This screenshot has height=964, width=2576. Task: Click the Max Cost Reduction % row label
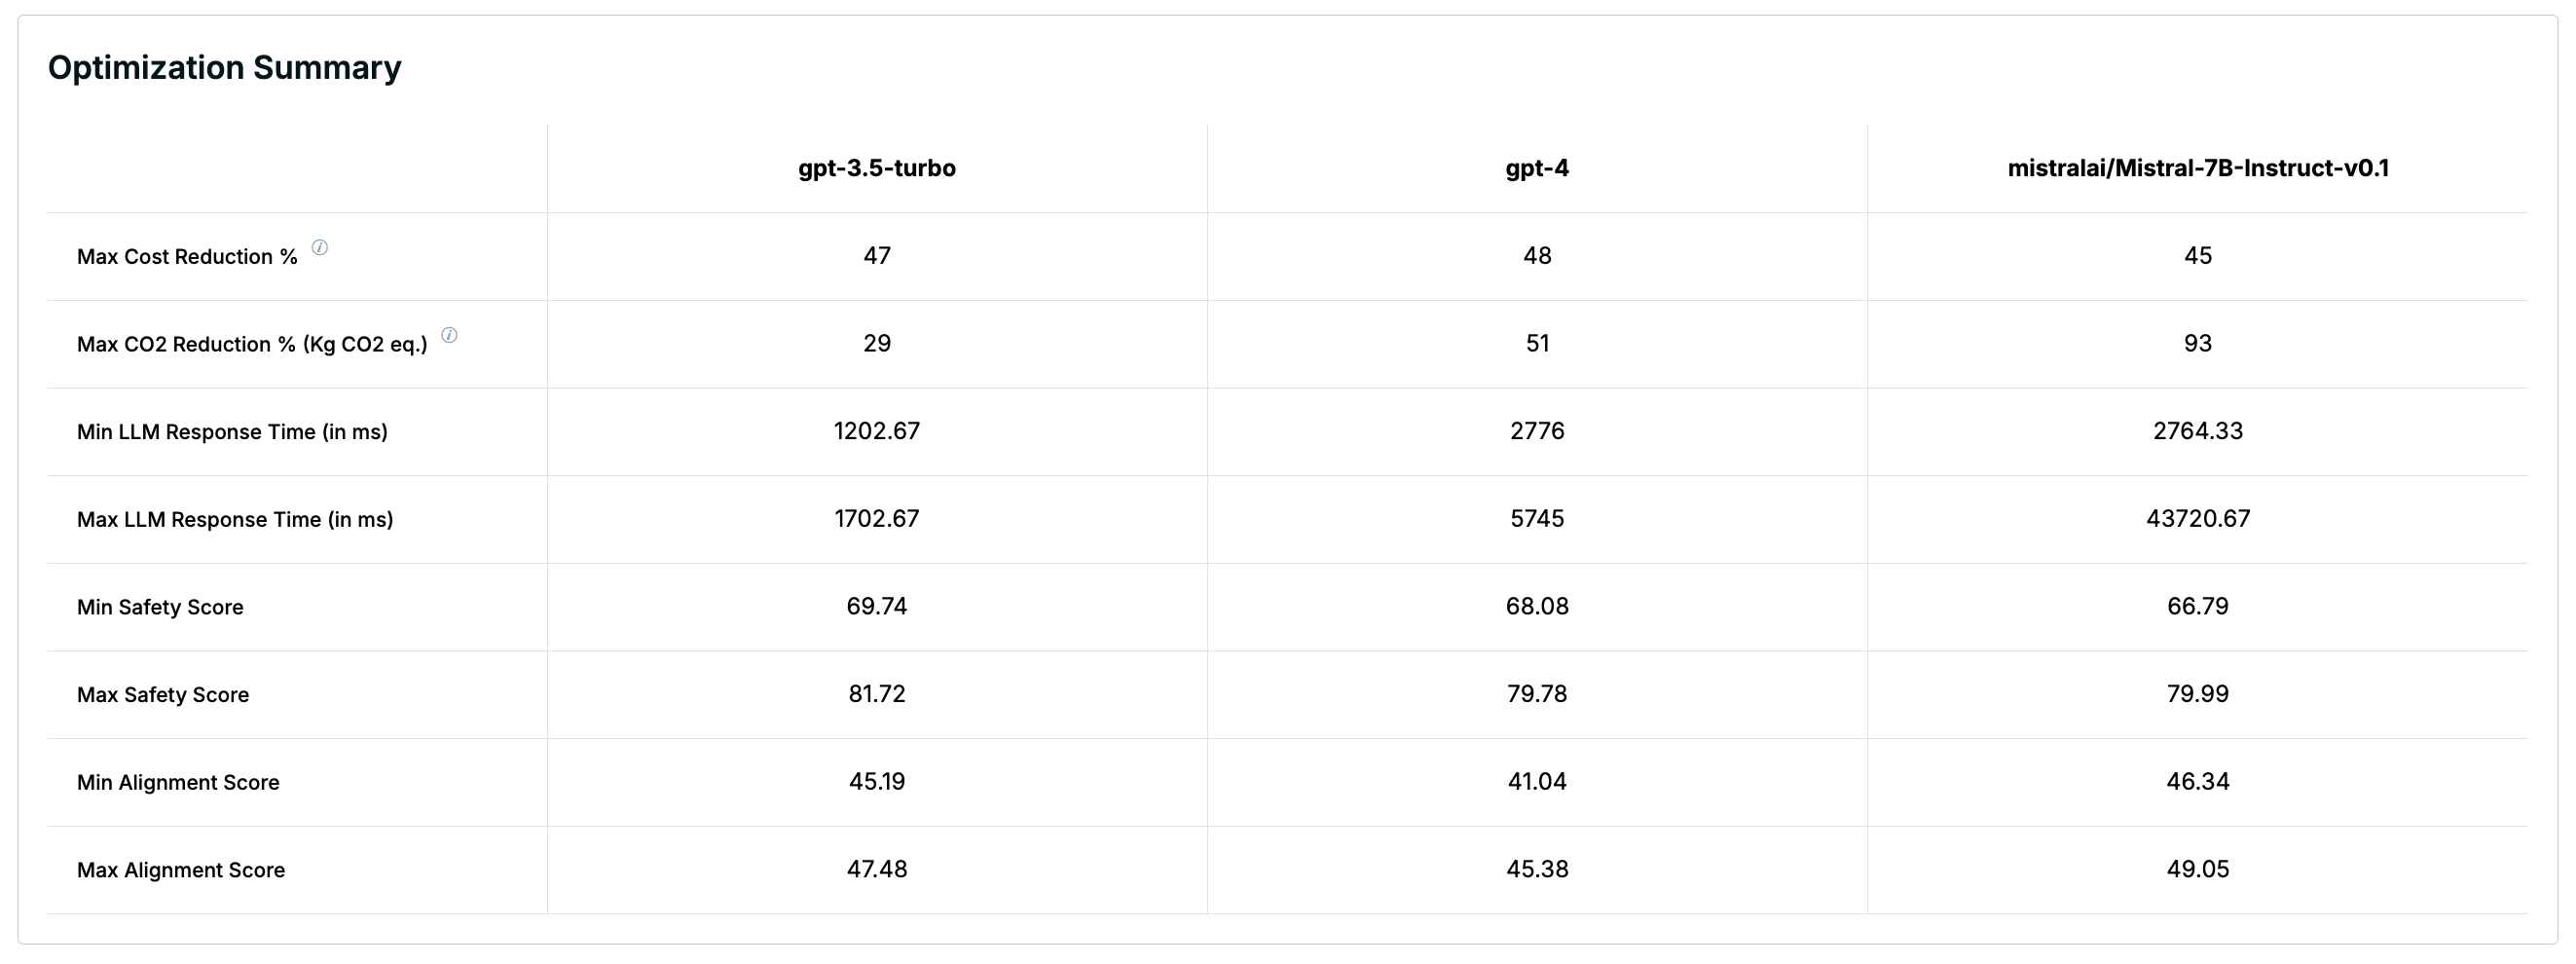click(x=187, y=257)
